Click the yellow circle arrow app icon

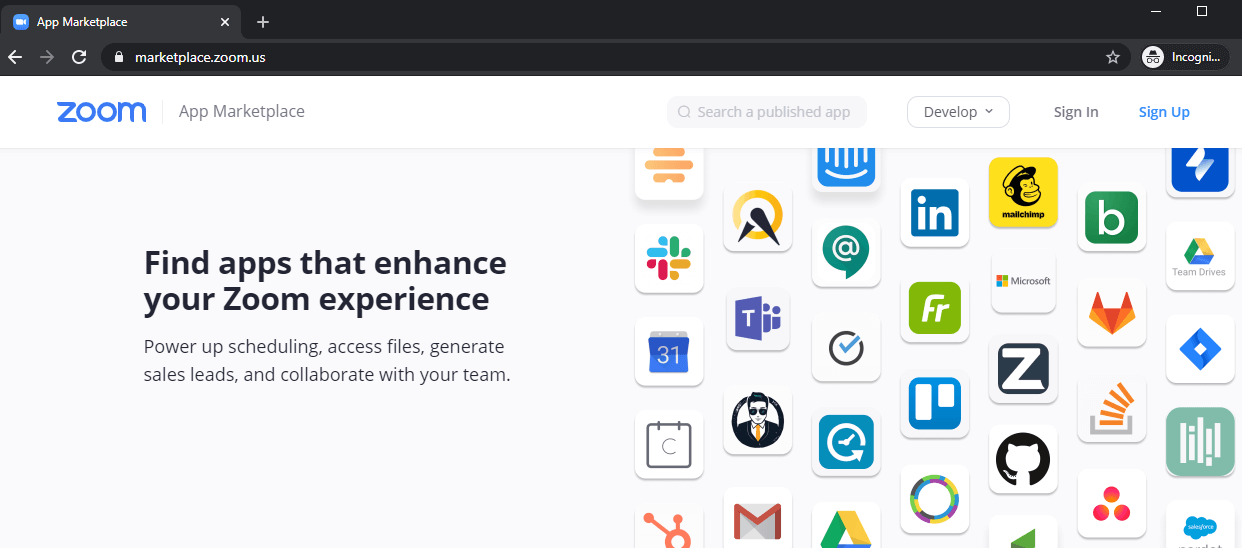[x=758, y=217]
